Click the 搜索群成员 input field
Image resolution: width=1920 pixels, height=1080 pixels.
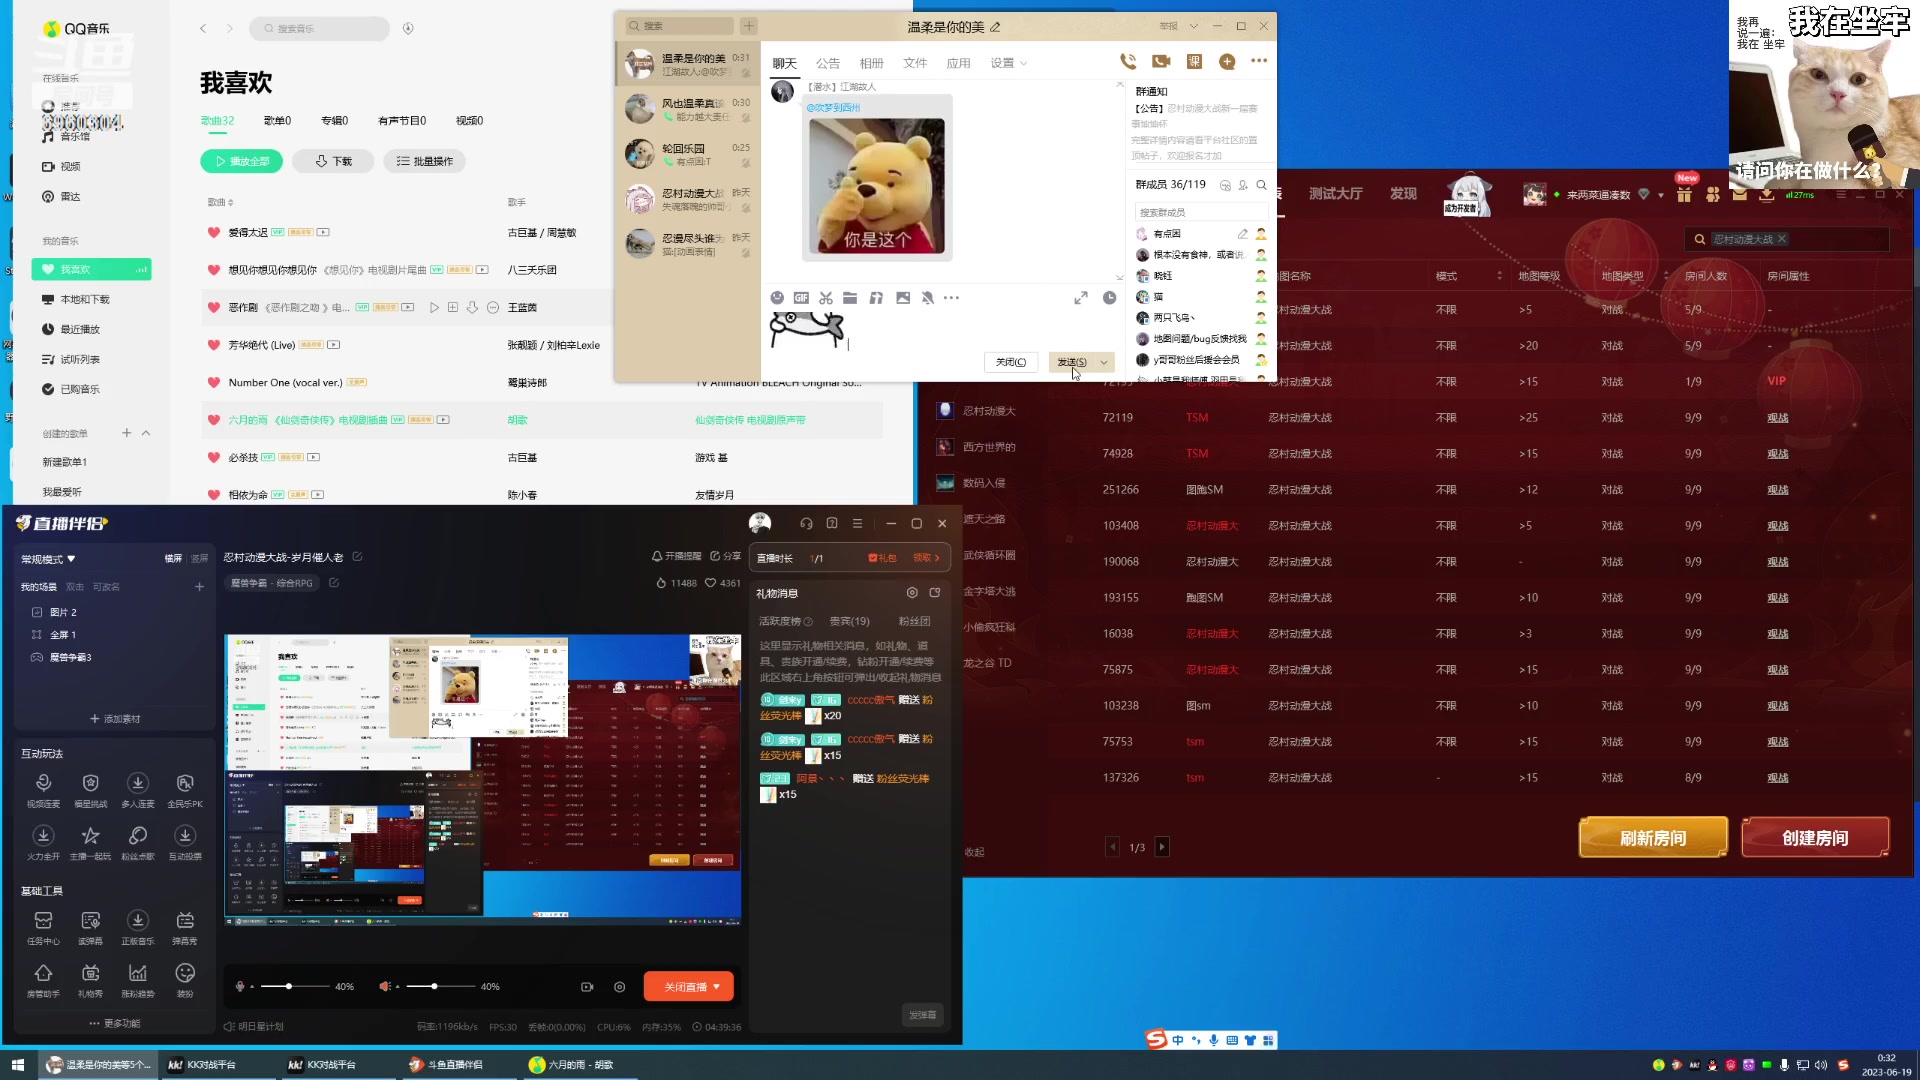[1201, 212]
